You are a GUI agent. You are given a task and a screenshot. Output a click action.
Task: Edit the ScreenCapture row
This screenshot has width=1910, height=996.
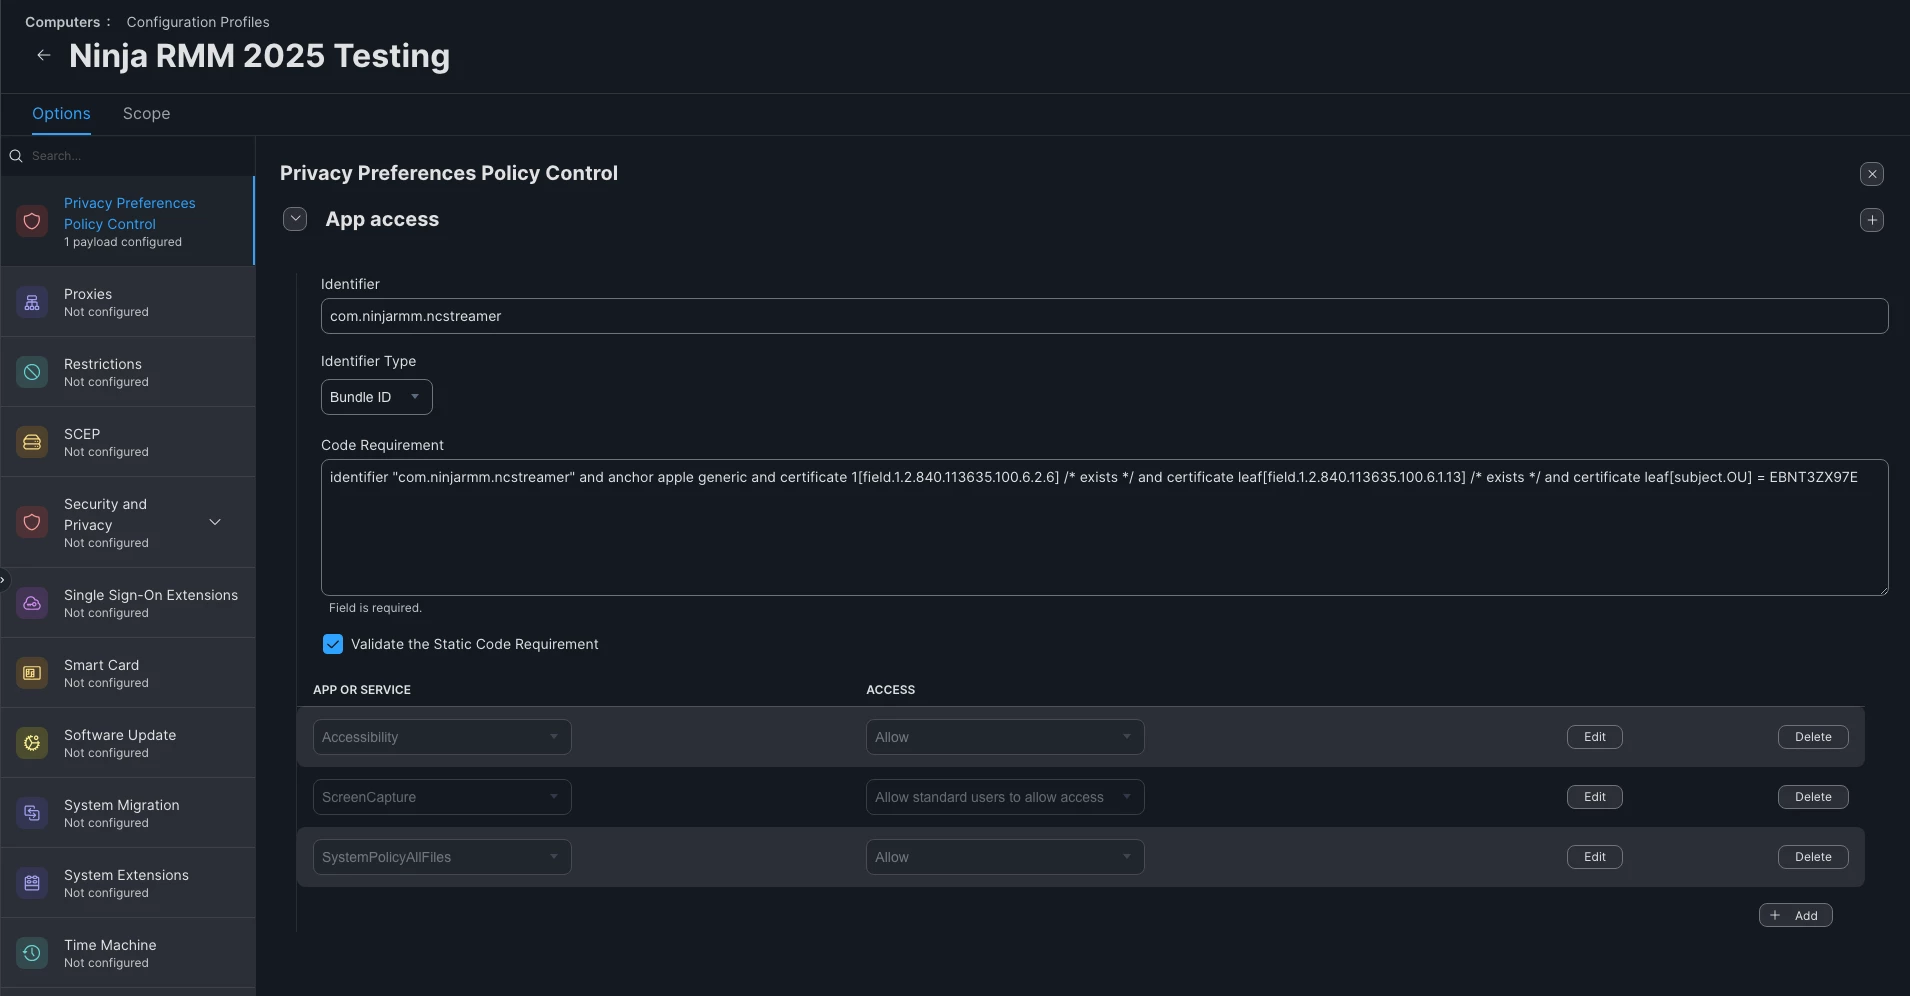pos(1594,797)
